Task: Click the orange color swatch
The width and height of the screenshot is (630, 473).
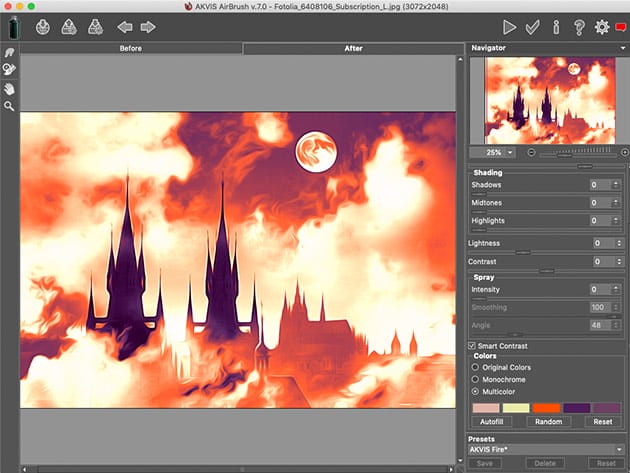Action: tap(547, 407)
